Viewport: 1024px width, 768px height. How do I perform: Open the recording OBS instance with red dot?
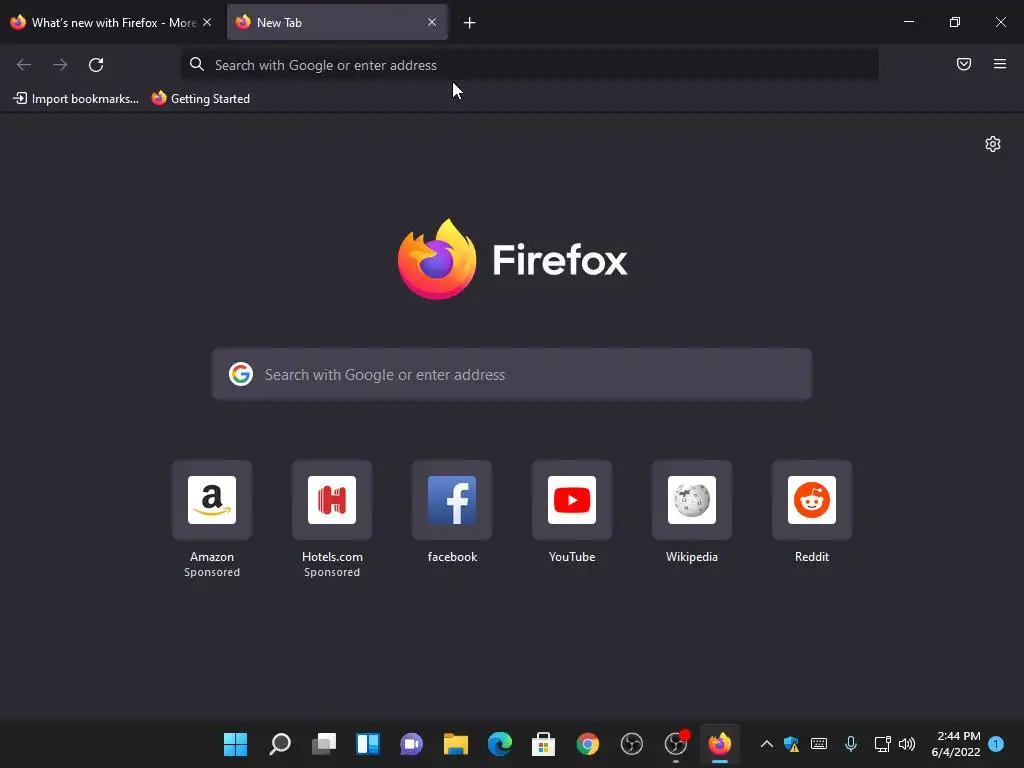pyautogui.click(x=676, y=744)
